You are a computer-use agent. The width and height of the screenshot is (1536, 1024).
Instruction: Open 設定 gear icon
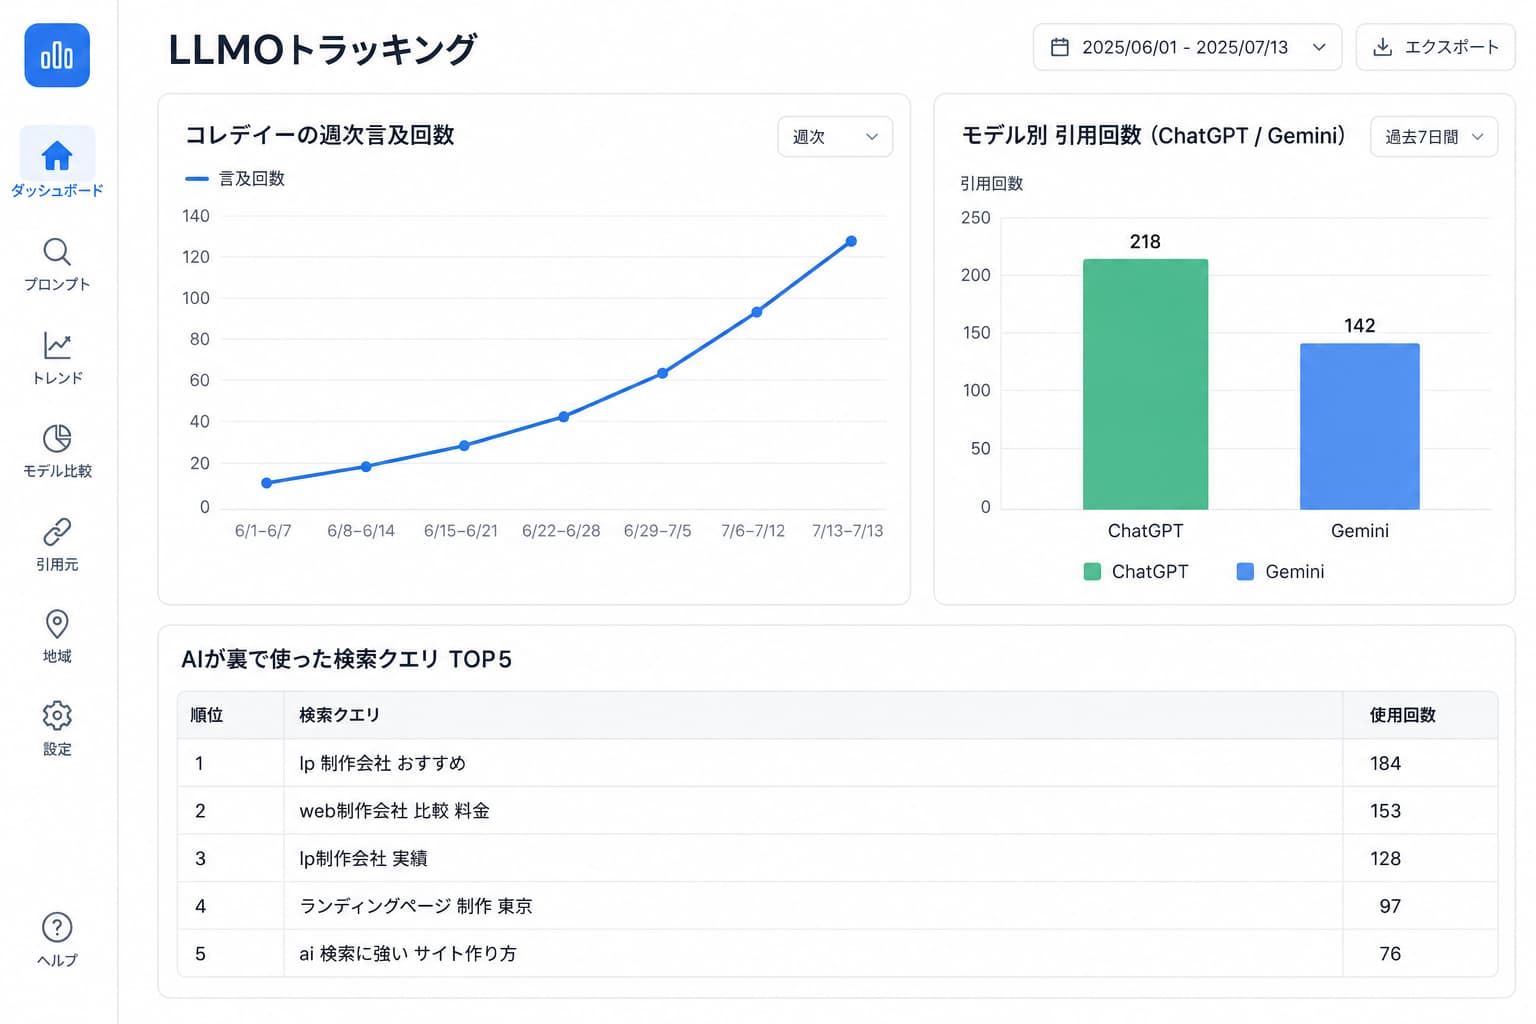point(57,716)
